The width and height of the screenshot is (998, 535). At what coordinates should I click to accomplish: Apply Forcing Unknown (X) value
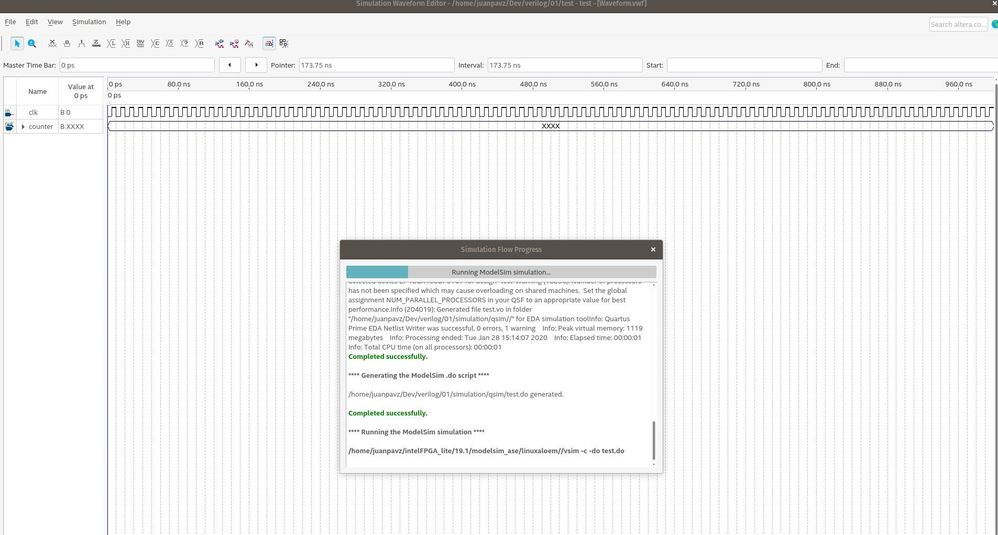pyautogui.click(x=52, y=43)
